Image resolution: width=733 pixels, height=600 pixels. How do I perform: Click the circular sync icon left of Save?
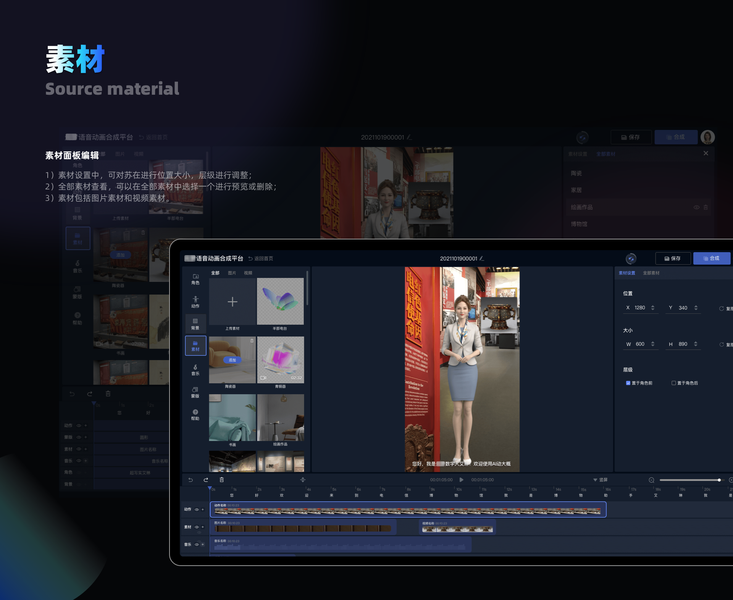[631, 259]
